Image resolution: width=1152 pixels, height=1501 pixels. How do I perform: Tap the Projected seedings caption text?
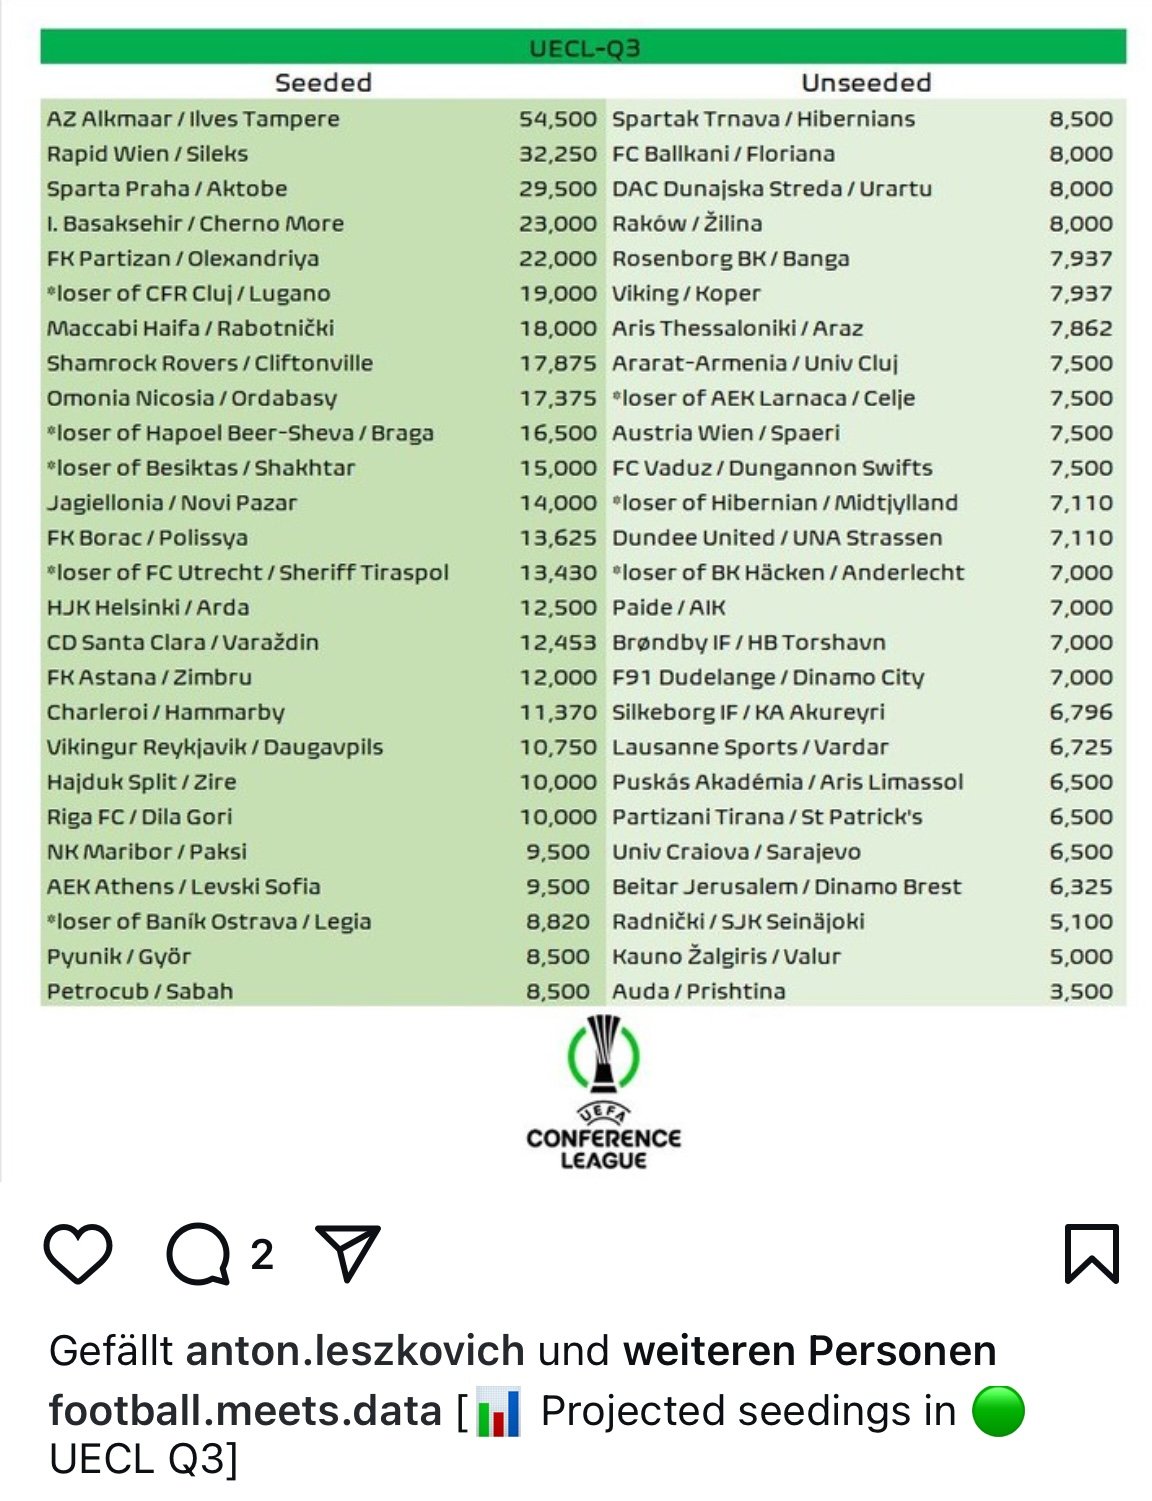pyautogui.click(x=748, y=1411)
